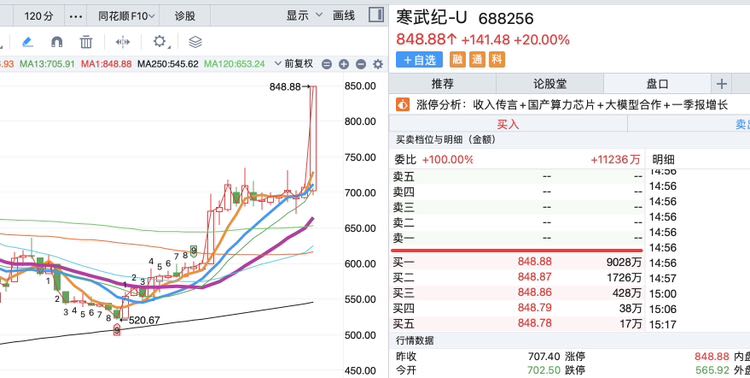
Task: Switch to the 论股堂 tab
Action: click(x=550, y=84)
